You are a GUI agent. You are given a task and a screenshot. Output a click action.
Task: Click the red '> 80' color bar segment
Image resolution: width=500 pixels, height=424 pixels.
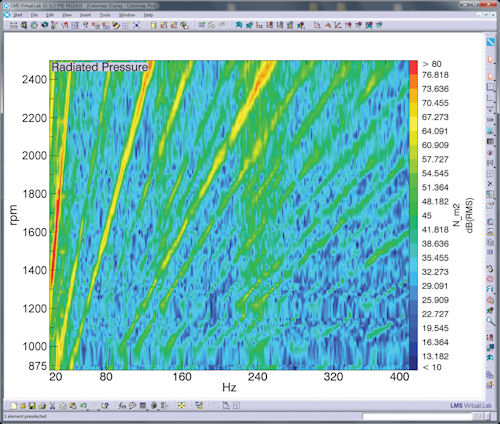(413, 67)
